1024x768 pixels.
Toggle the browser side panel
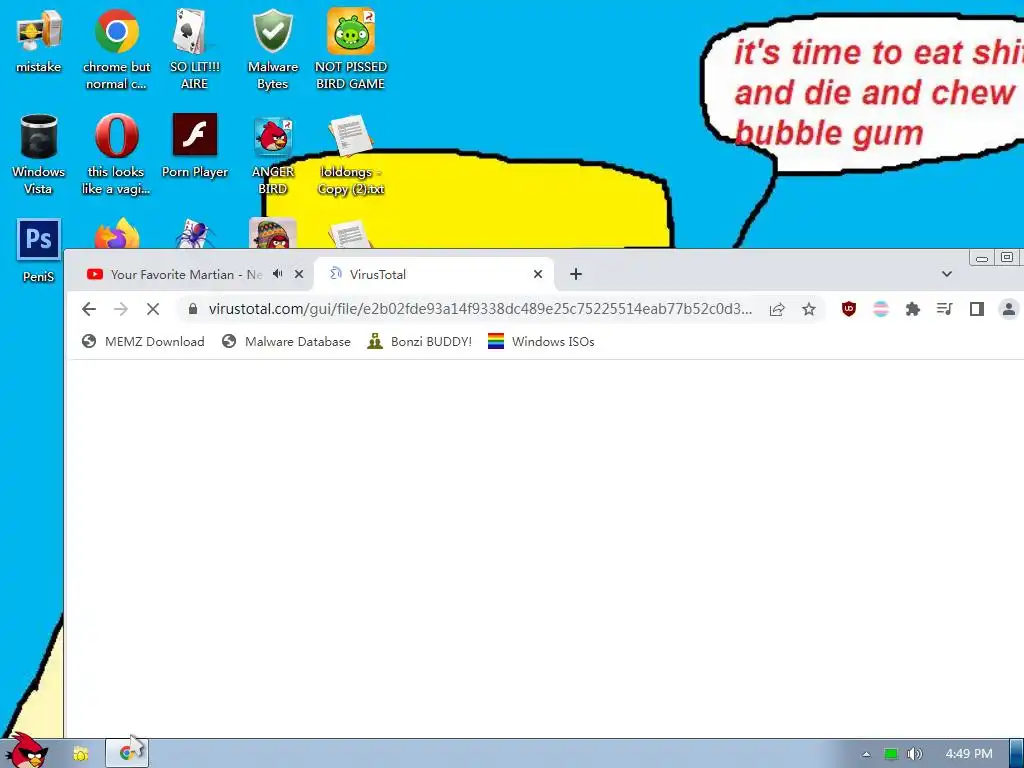coord(976,309)
